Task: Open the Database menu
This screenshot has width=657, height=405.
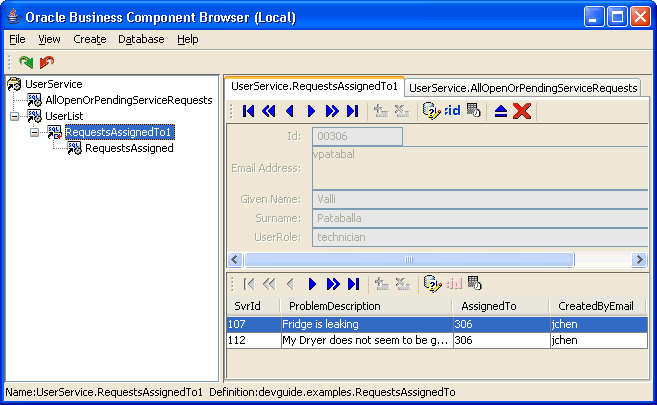Action: [x=141, y=39]
